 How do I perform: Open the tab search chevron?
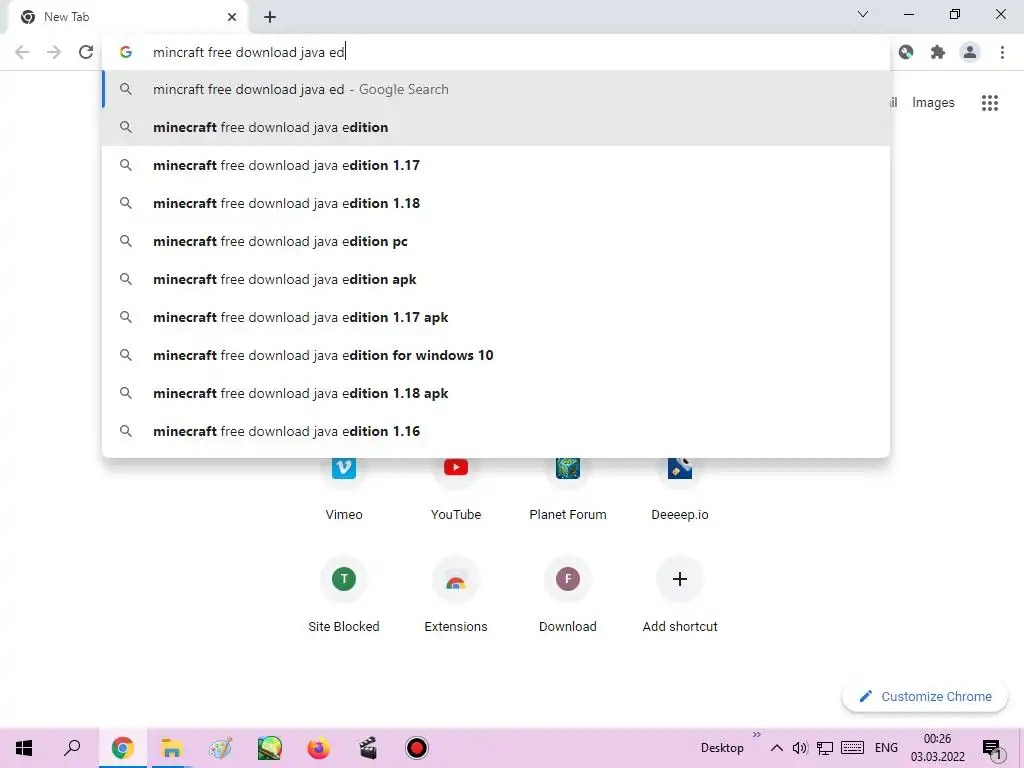(x=863, y=14)
